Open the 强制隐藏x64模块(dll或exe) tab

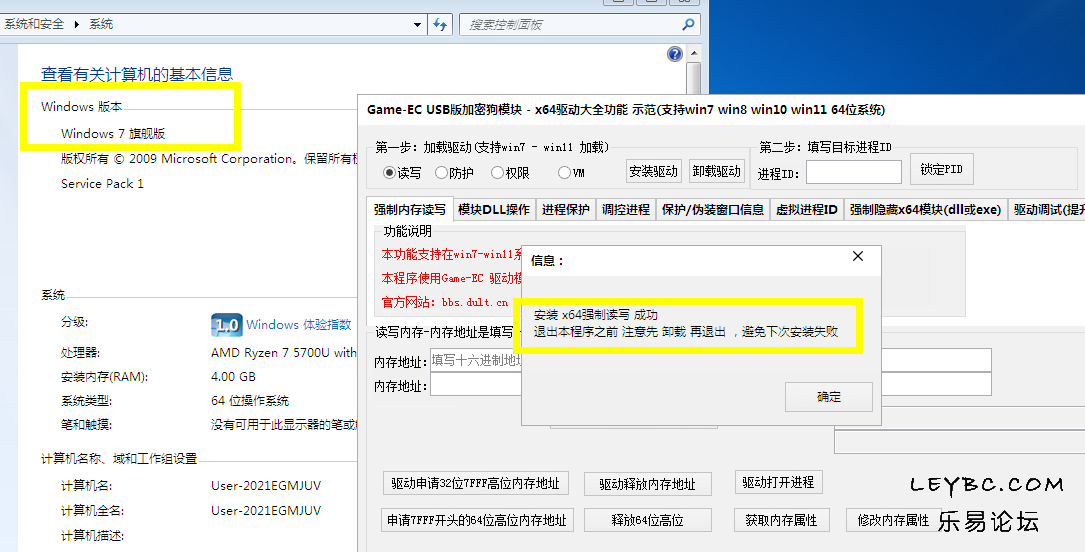(925, 210)
